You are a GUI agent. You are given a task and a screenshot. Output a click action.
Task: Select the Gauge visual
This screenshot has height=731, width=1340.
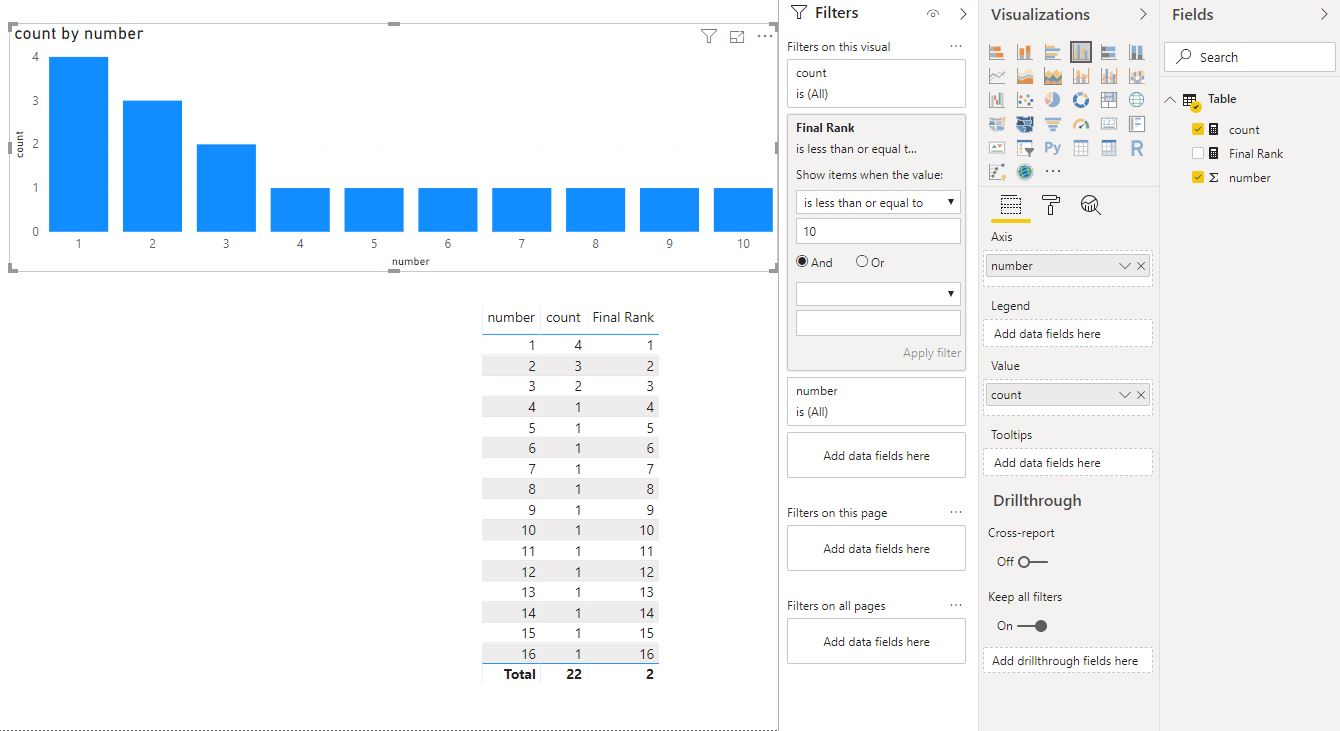(1081, 124)
